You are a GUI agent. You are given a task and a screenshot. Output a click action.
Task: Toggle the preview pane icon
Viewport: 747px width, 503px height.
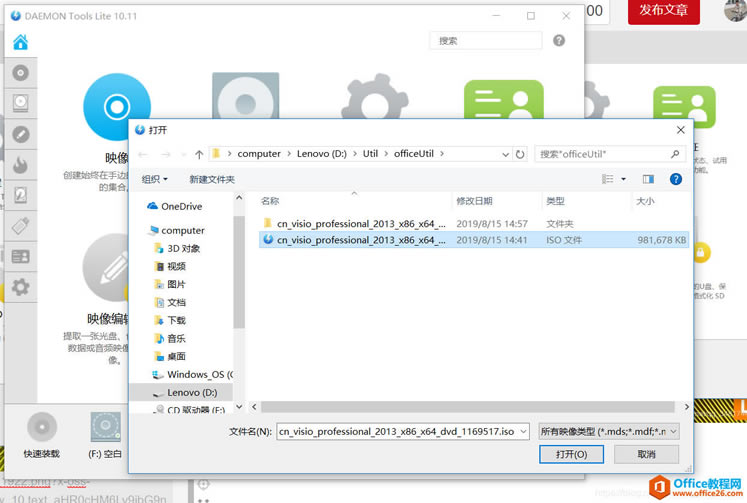tap(648, 179)
